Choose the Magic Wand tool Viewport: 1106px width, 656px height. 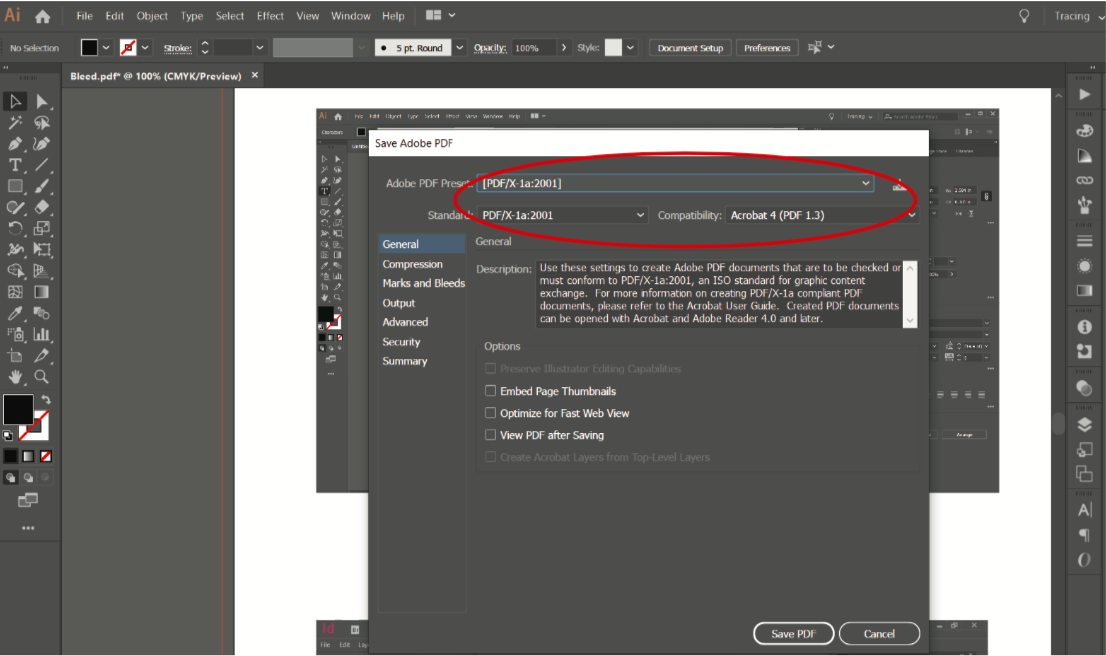[16, 123]
